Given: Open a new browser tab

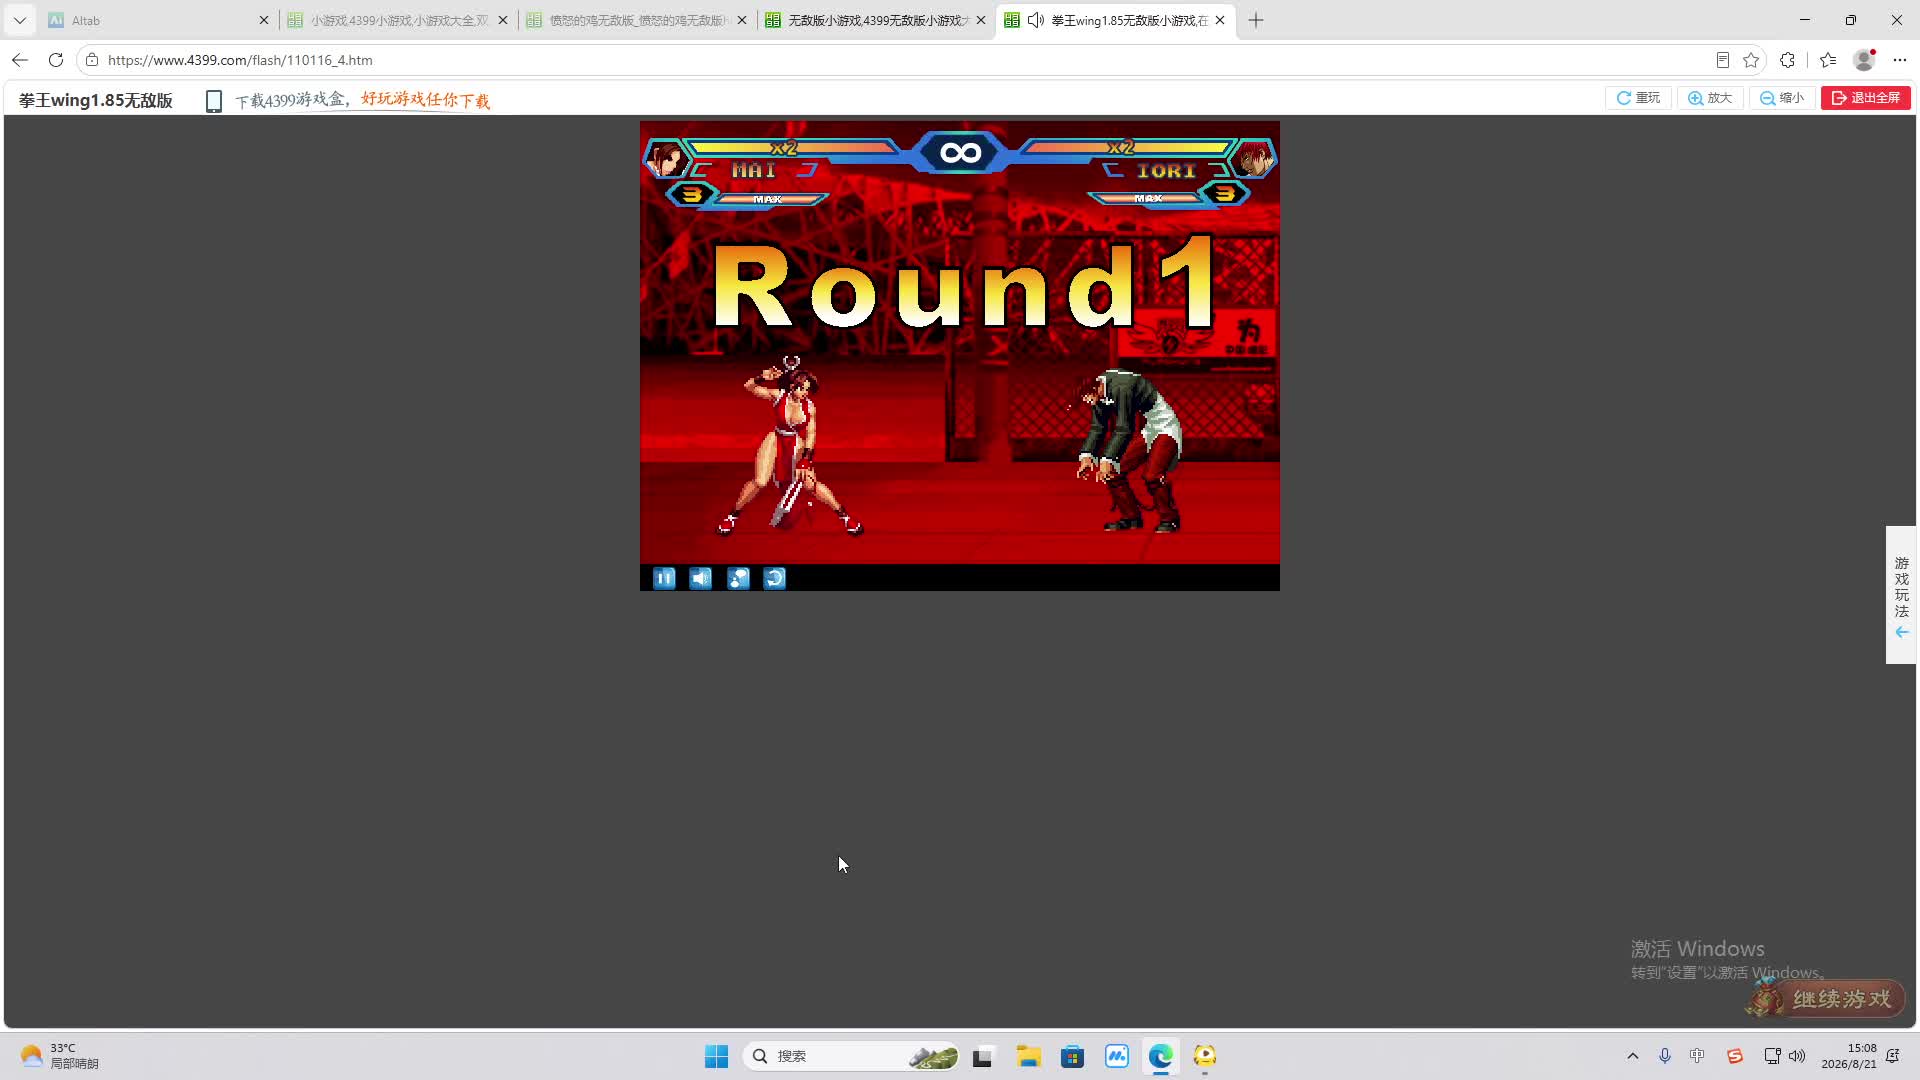Looking at the screenshot, I should coord(1256,20).
